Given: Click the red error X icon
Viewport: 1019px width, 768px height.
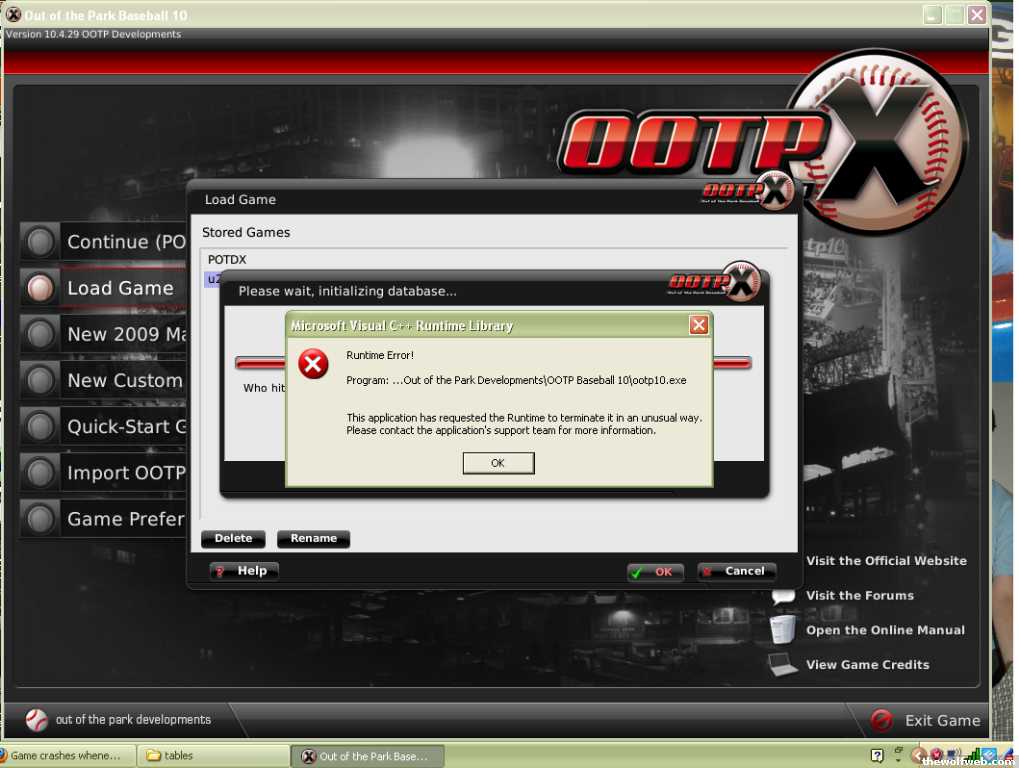Looking at the screenshot, I should point(314,364).
